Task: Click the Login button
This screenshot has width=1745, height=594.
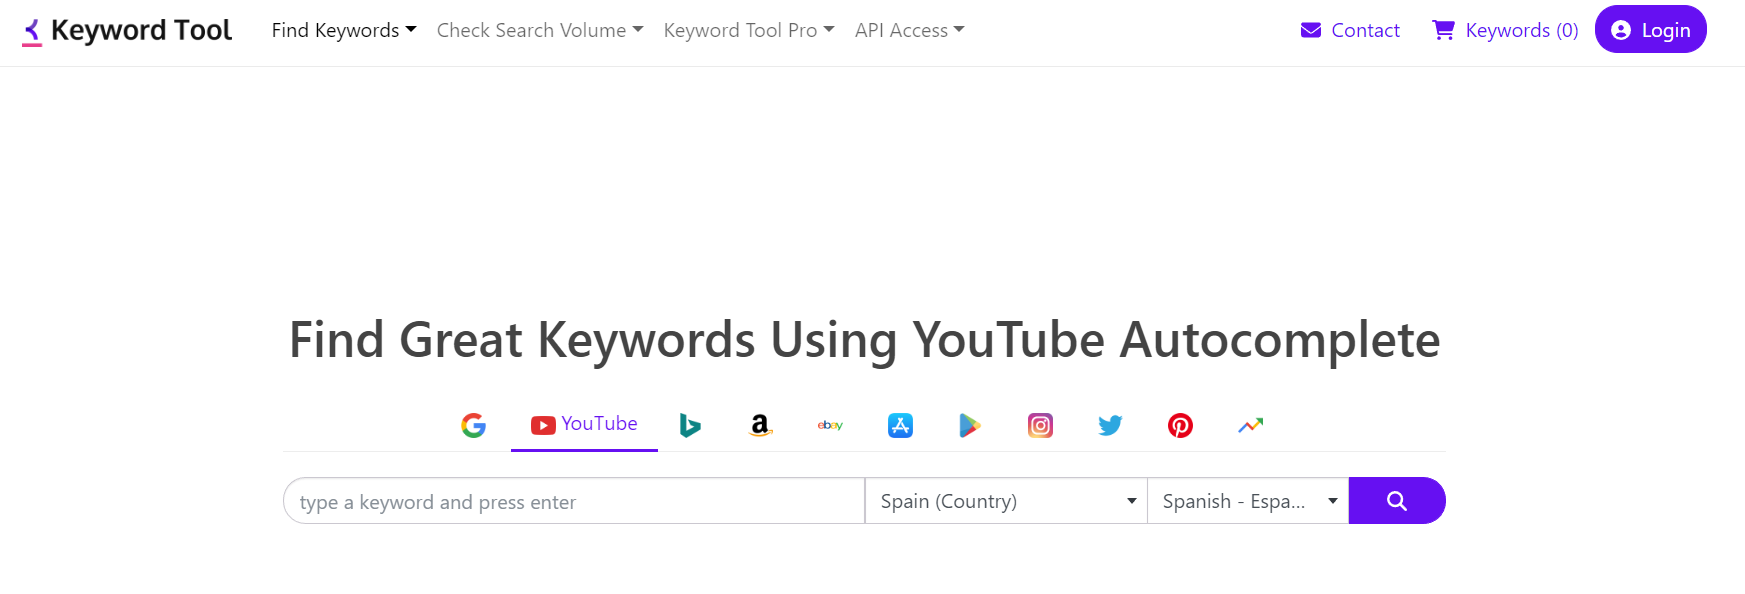Action: (1651, 30)
